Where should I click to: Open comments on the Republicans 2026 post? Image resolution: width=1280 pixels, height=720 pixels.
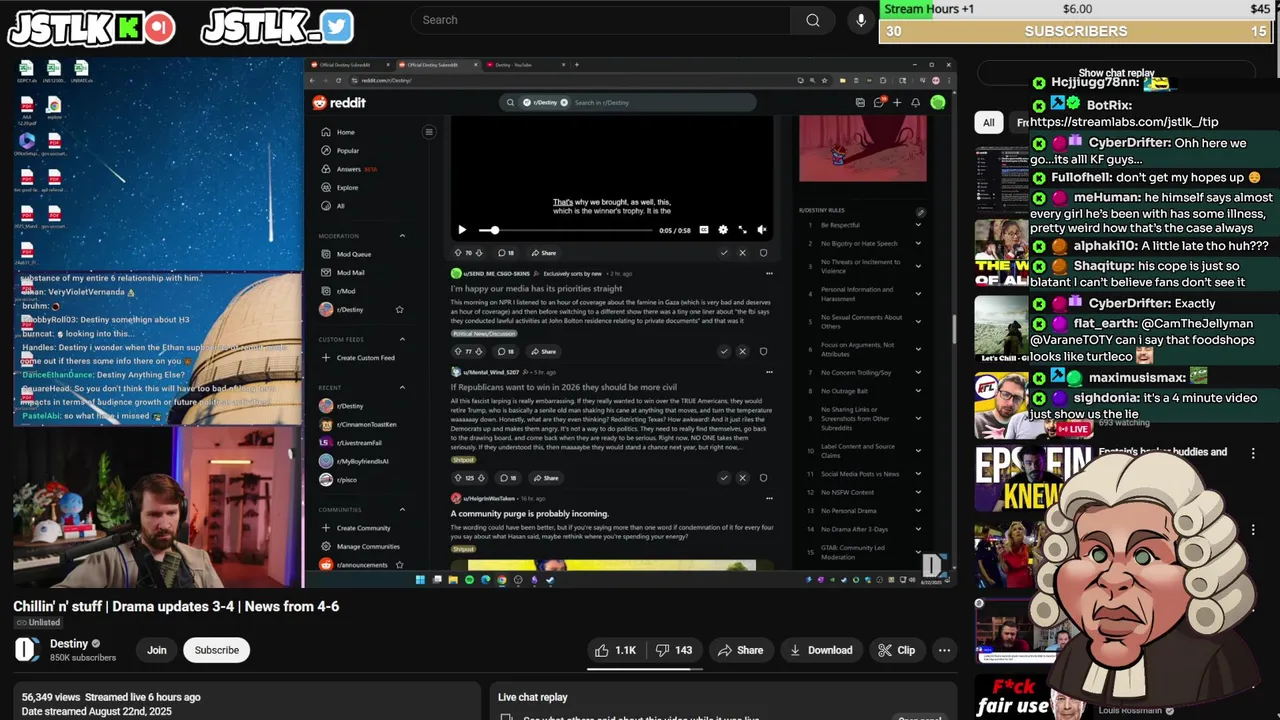508,478
